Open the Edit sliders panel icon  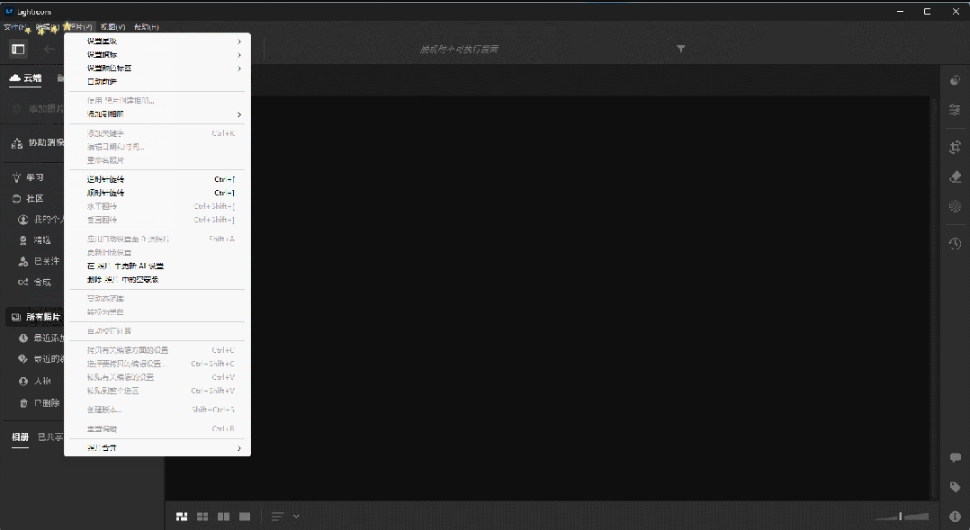coord(955,110)
